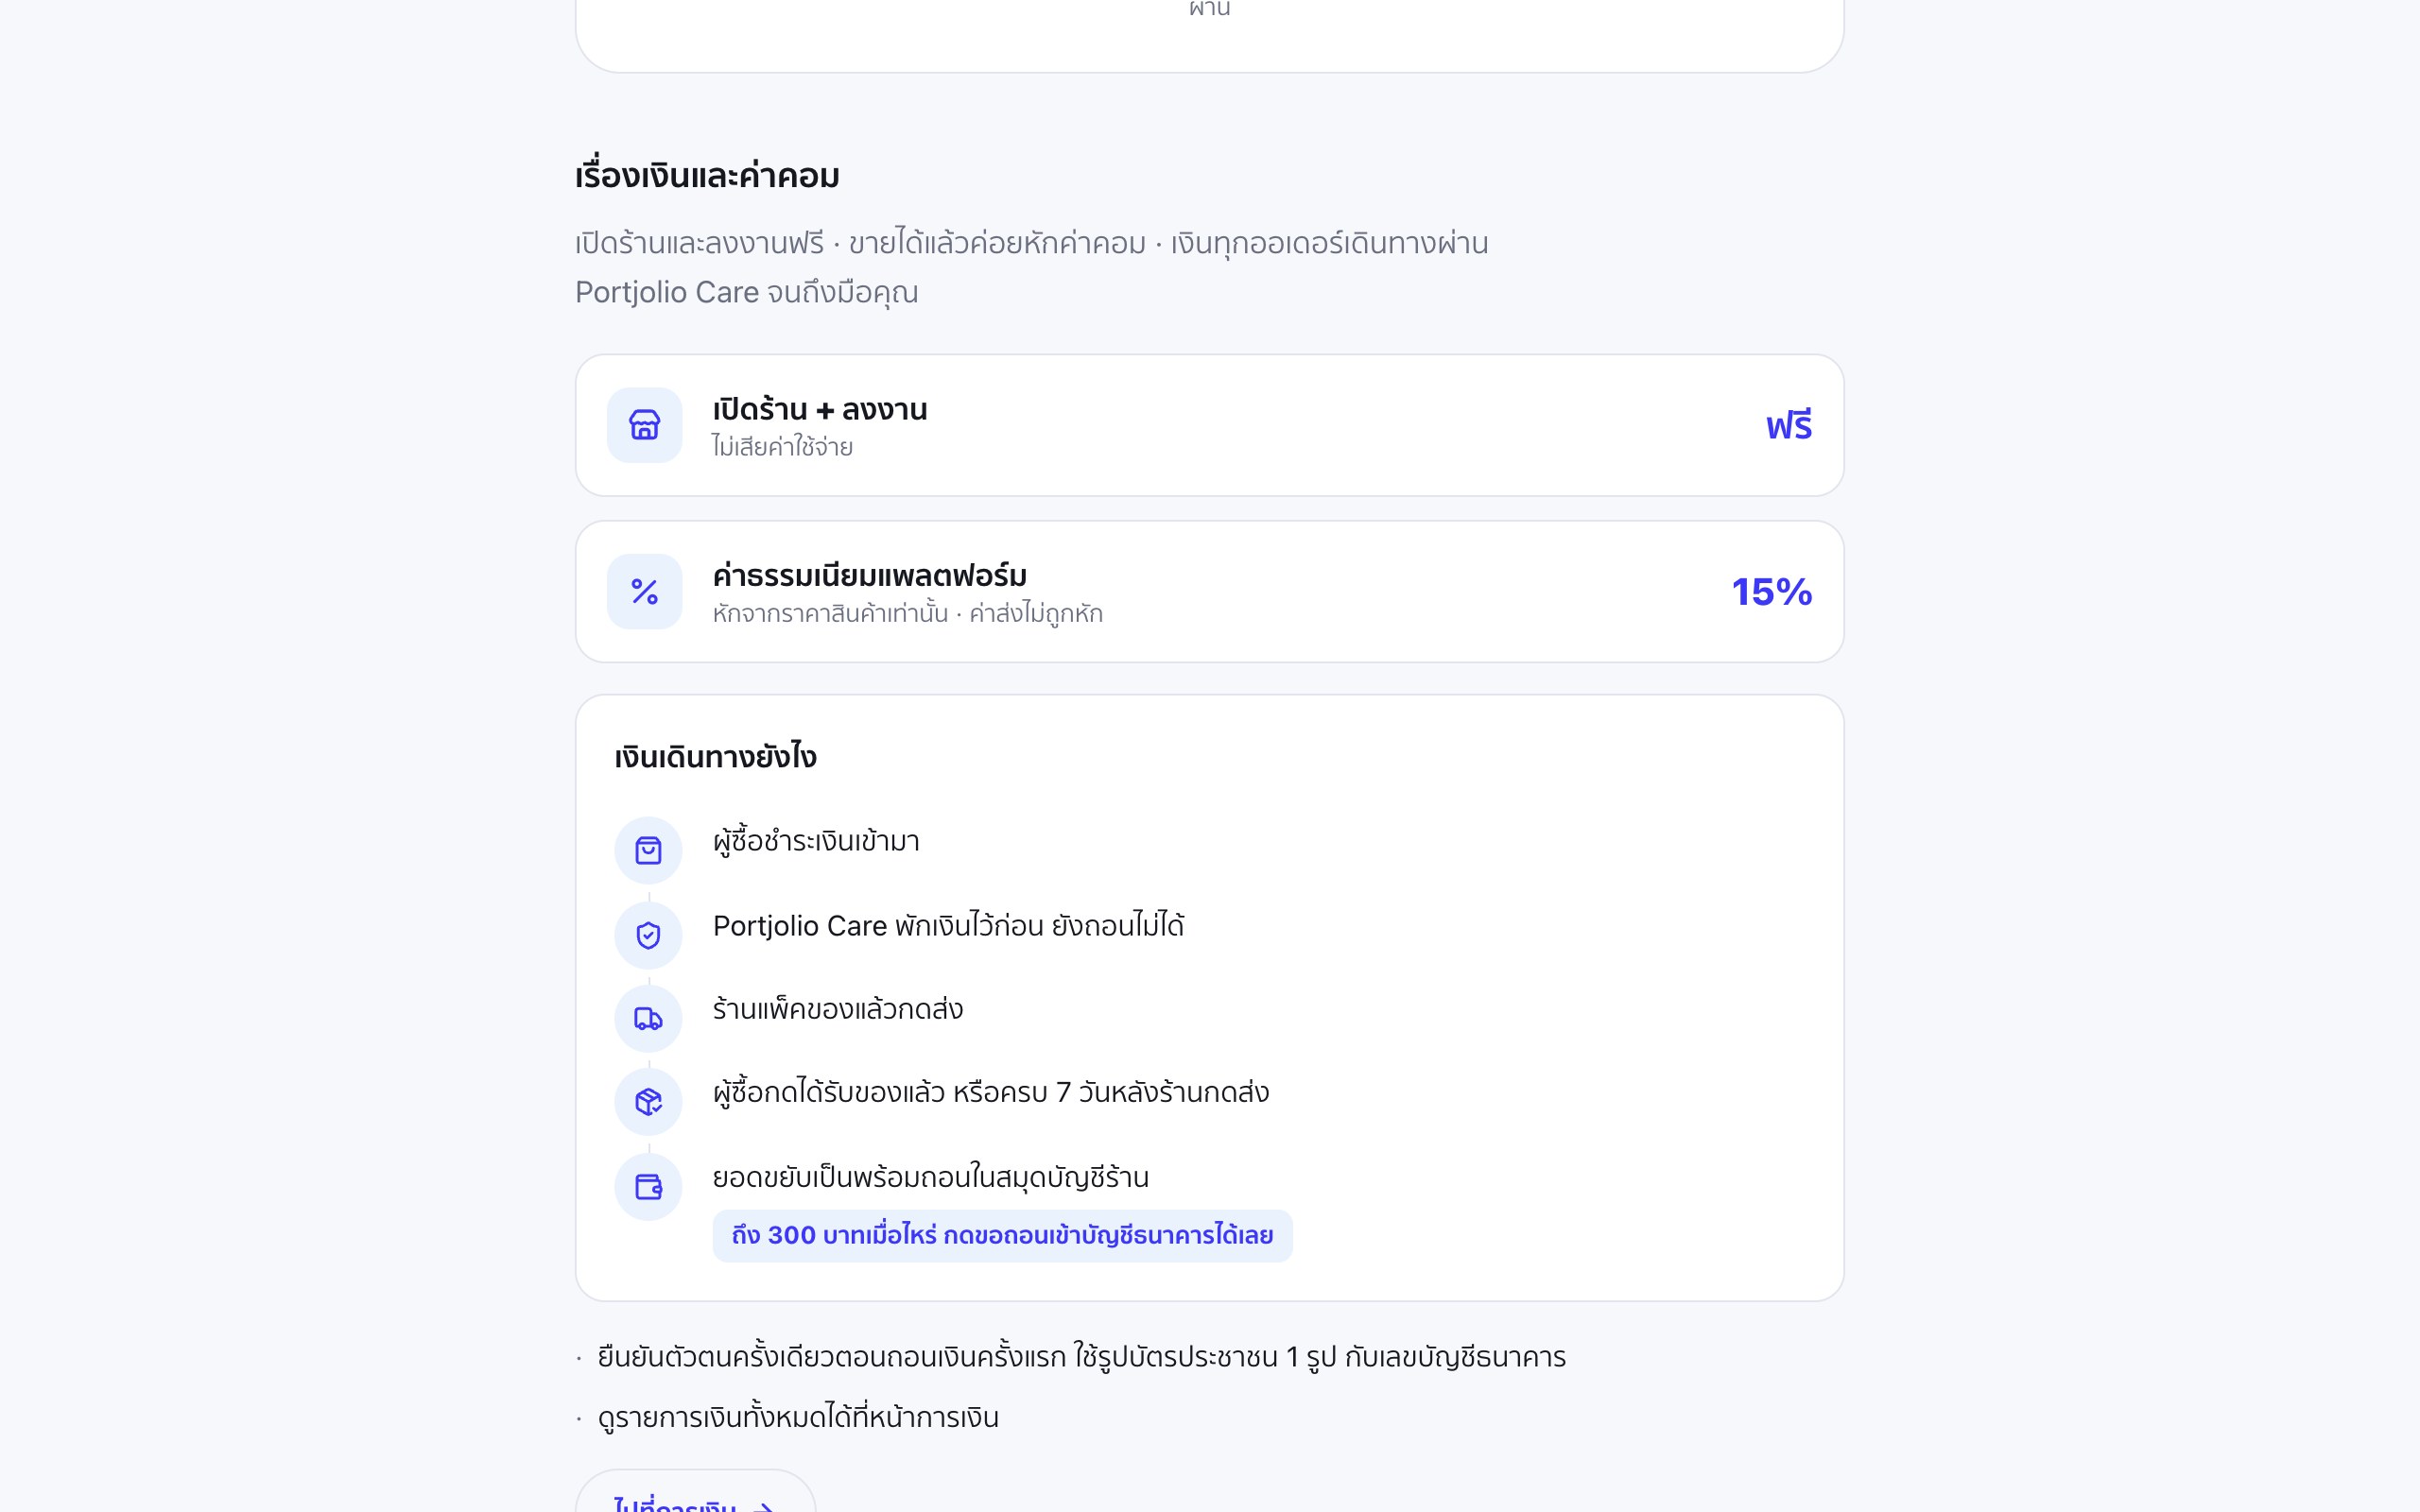Select the delivery truck icon for ร้านแพ็คของแล้วกดส่ง

click(648, 1019)
